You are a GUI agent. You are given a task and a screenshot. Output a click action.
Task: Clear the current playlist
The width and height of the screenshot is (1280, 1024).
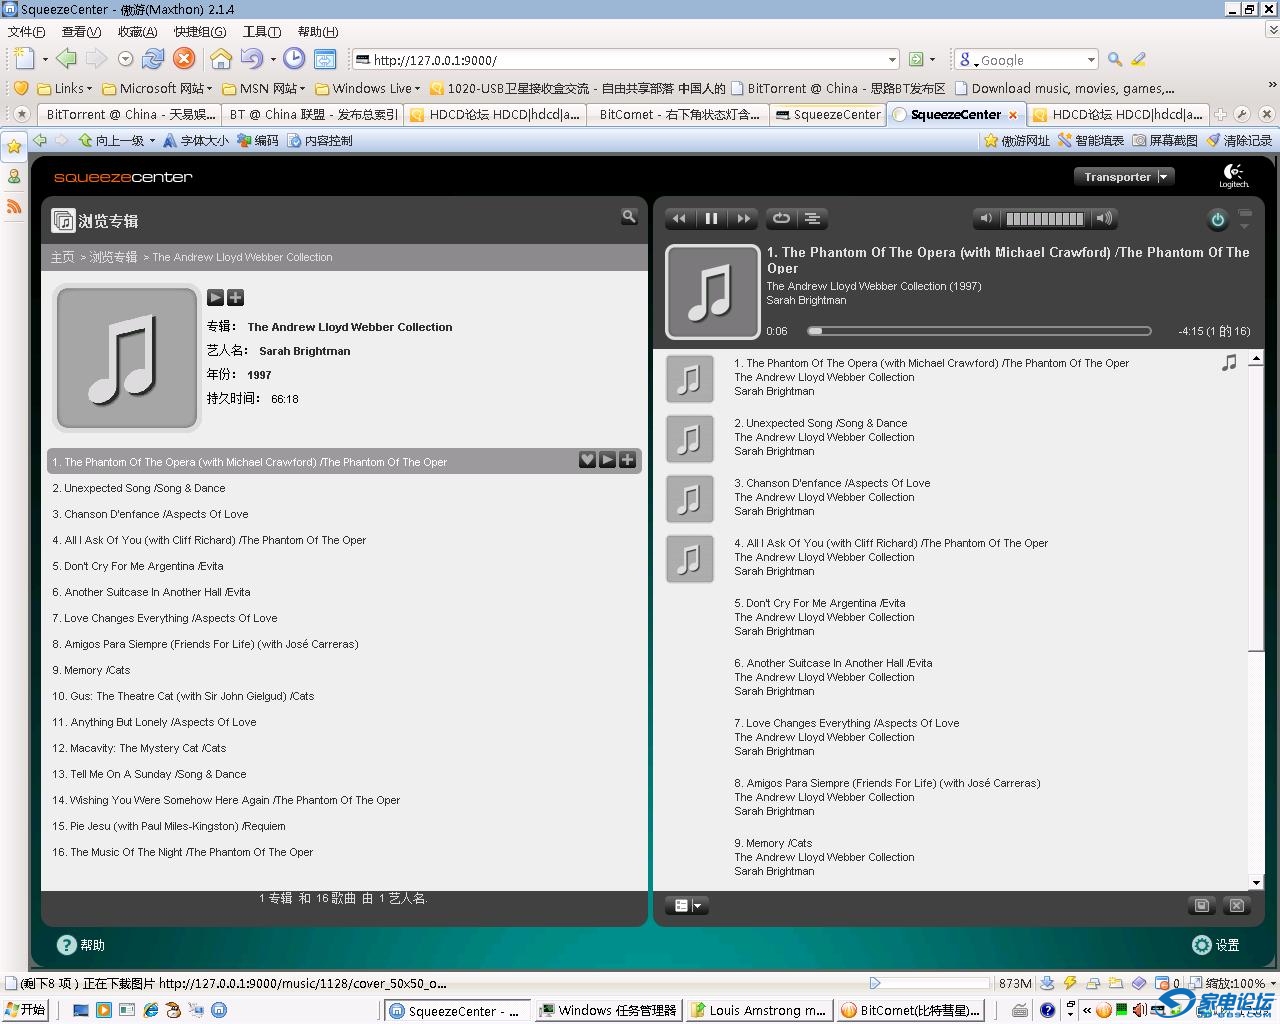1237,906
